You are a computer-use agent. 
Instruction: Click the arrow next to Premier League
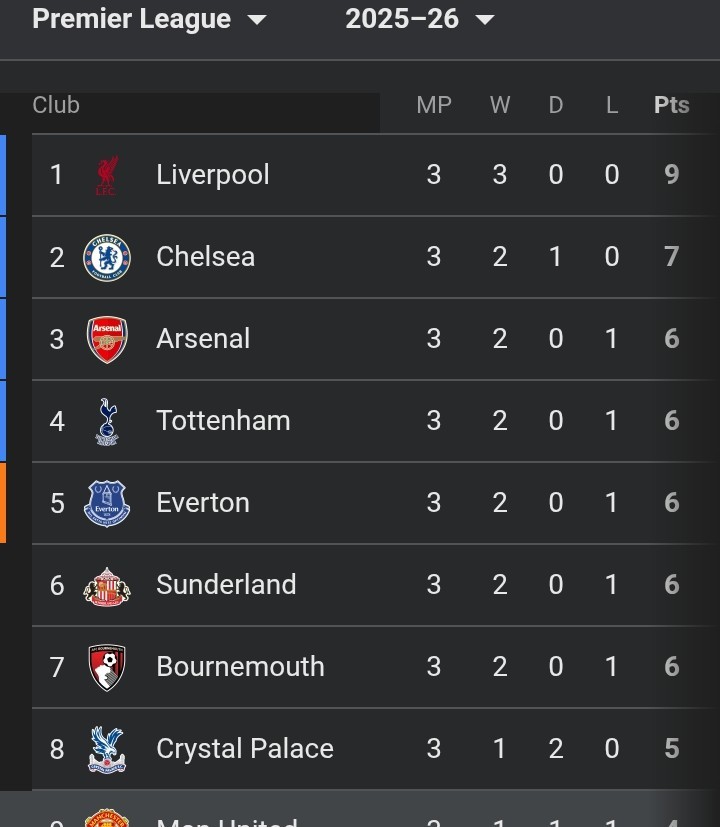(257, 20)
